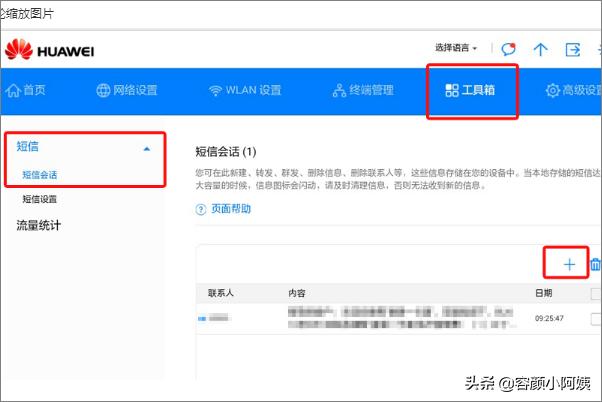Navigate to the 终端管理 tab
This screenshot has width=602, height=402.
coord(362,90)
